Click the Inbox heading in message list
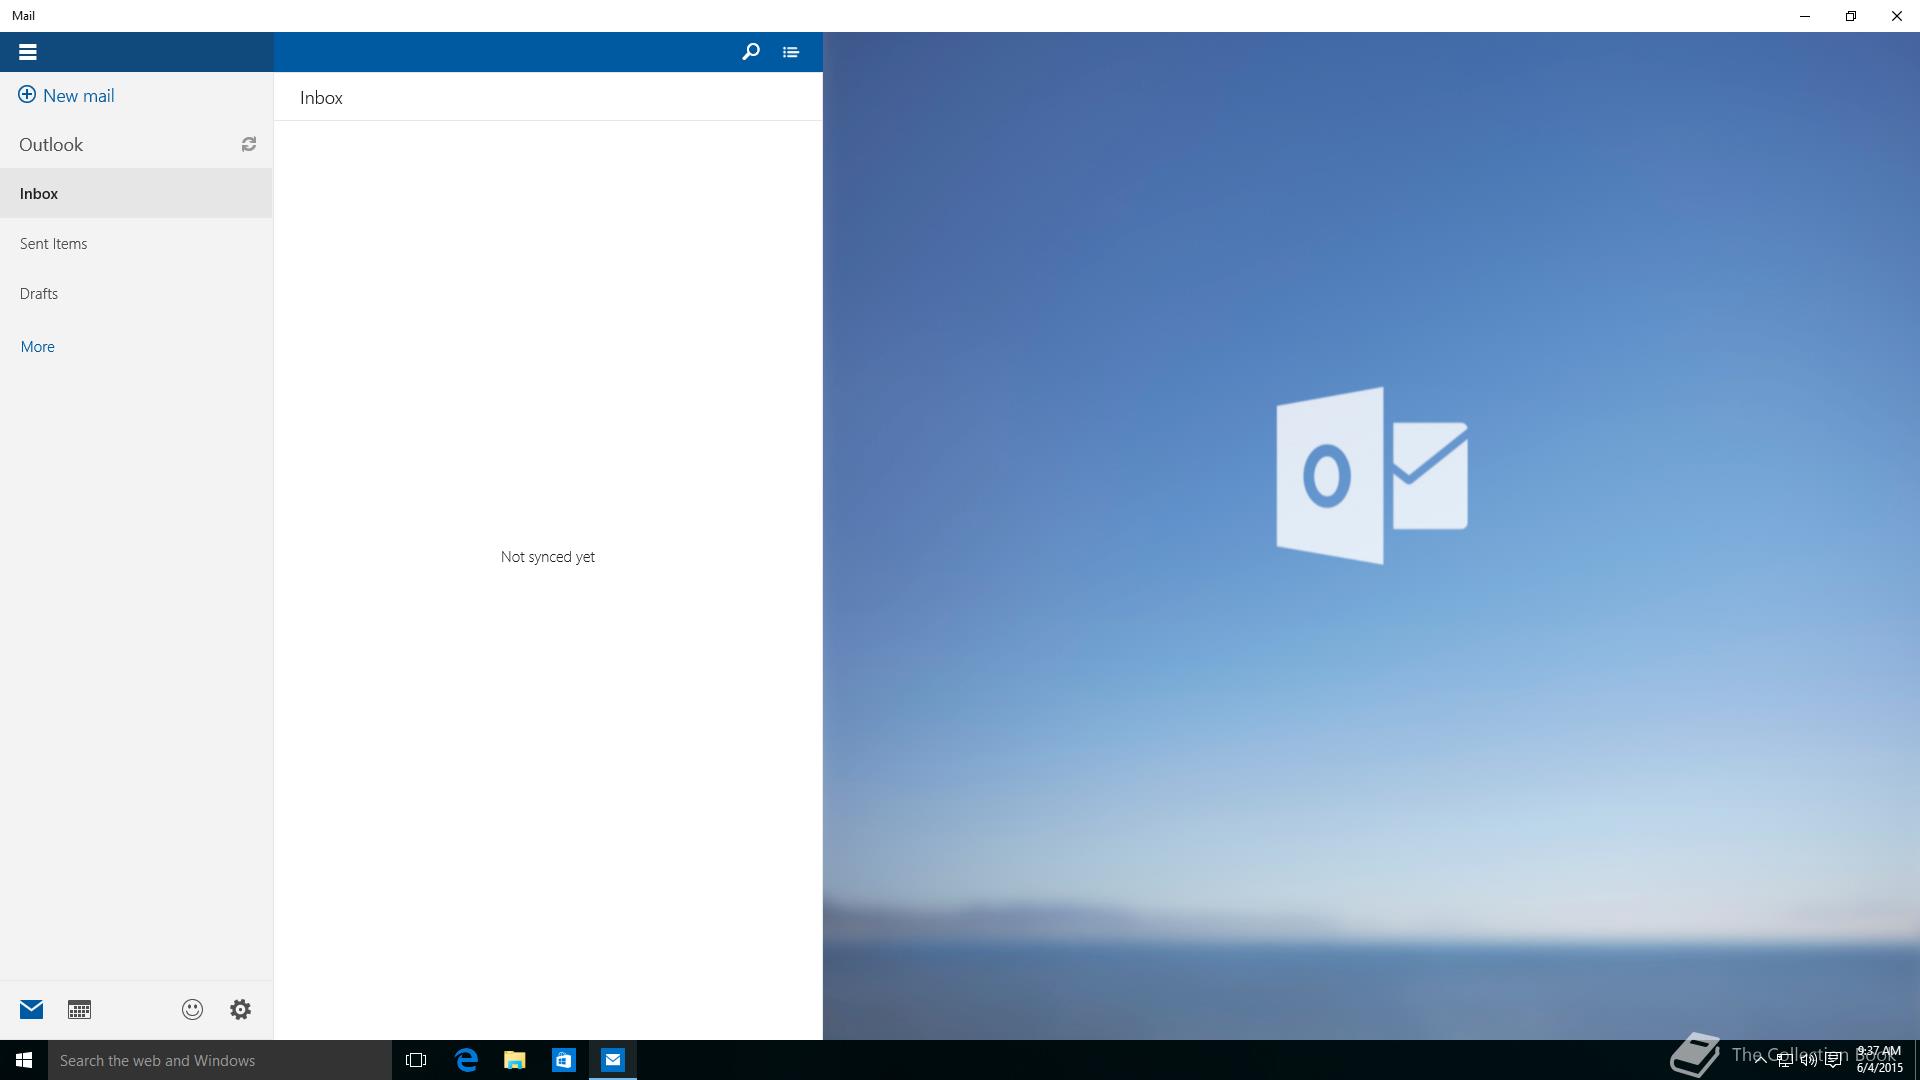The height and width of the screenshot is (1080, 1920). (x=321, y=97)
